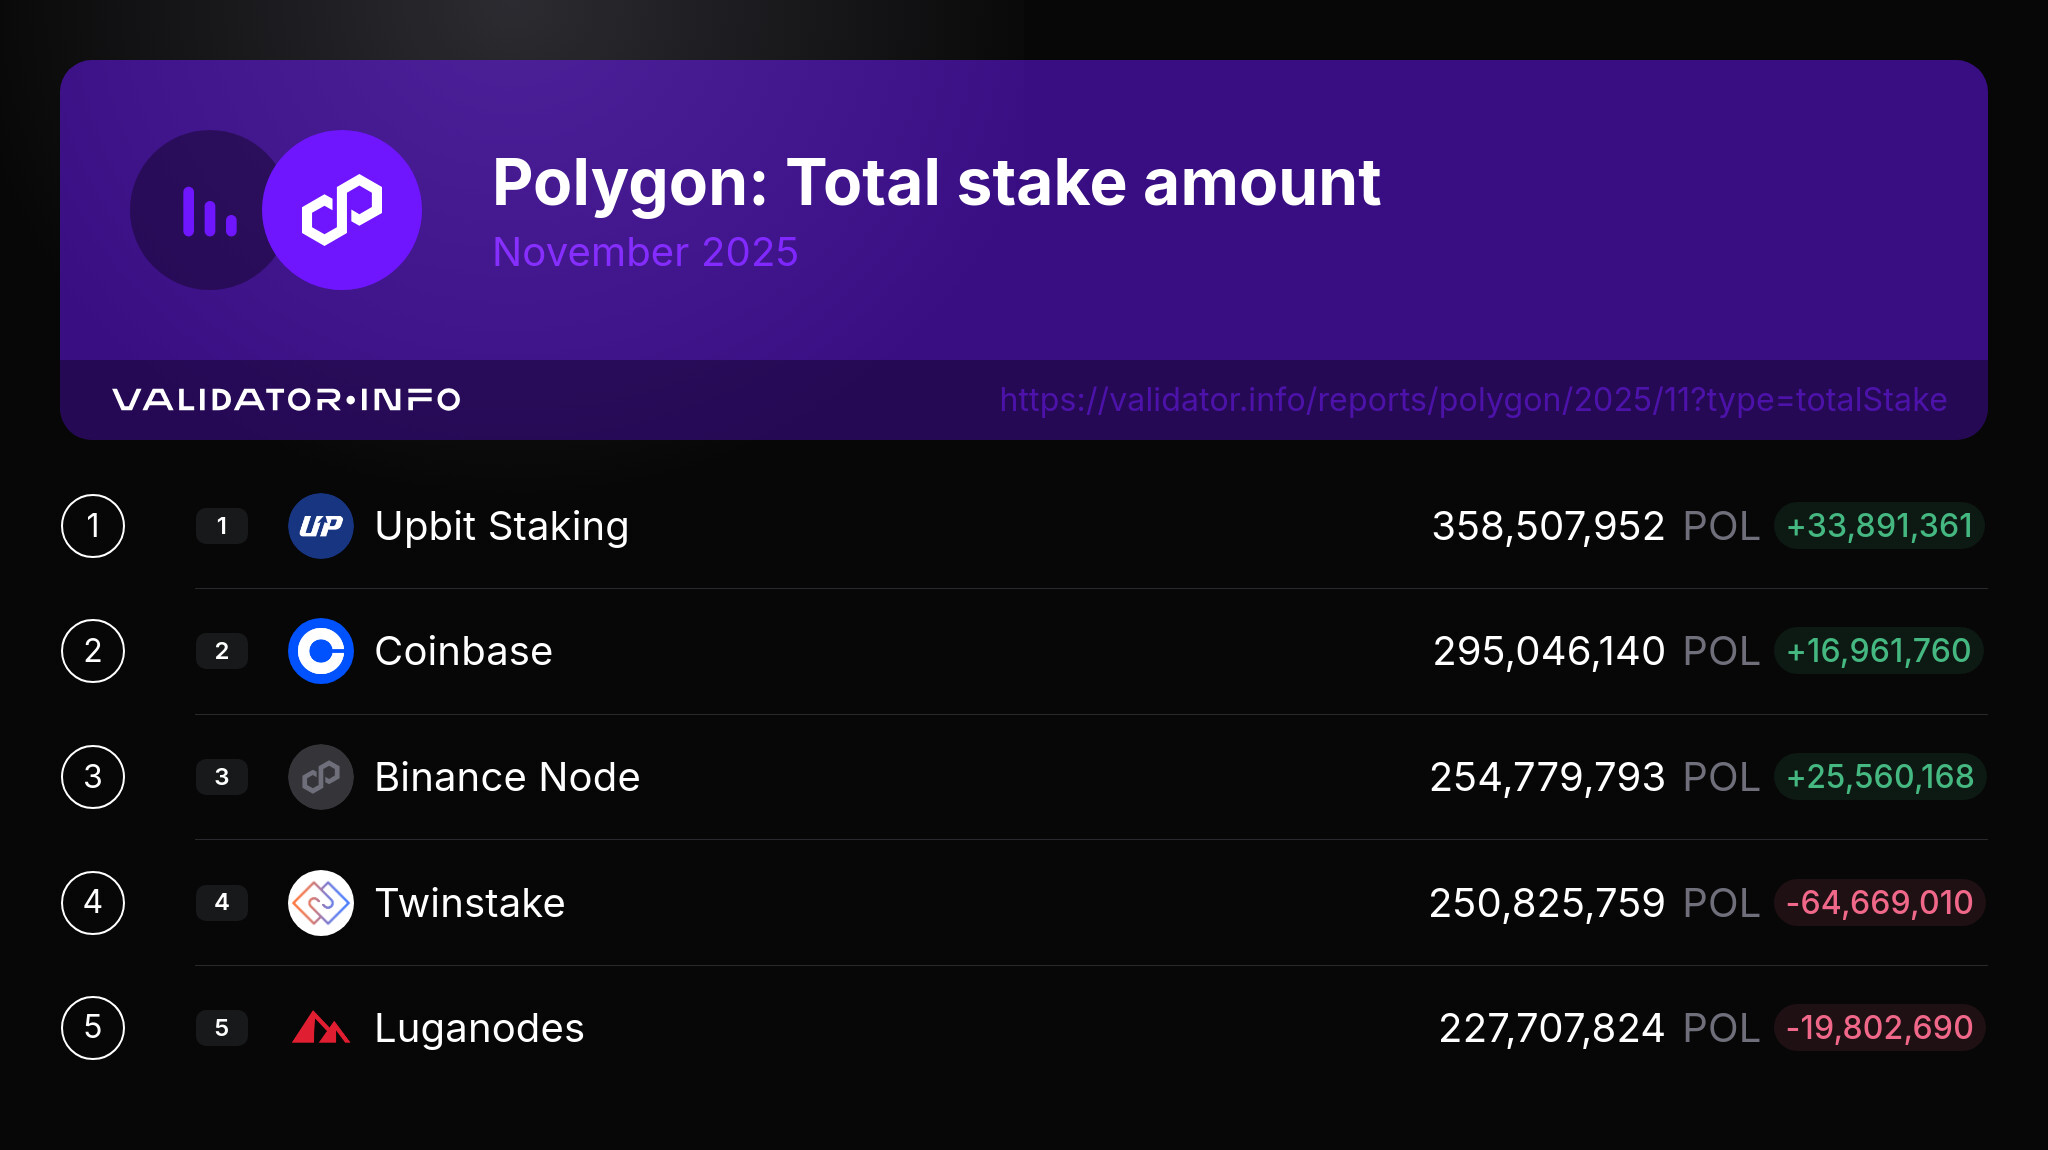2048x1150 pixels.
Task: Select the circled rank 4 badge
Action: 93,903
